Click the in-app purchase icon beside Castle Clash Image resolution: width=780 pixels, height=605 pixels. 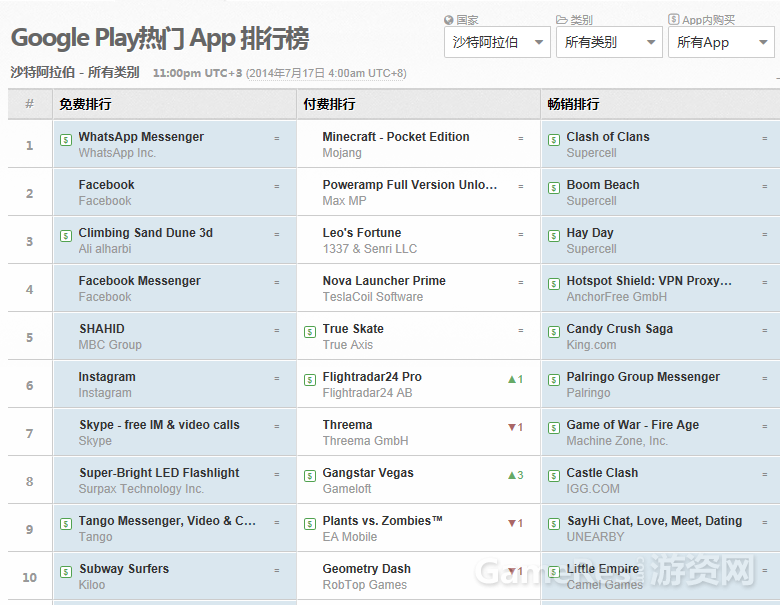click(554, 476)
